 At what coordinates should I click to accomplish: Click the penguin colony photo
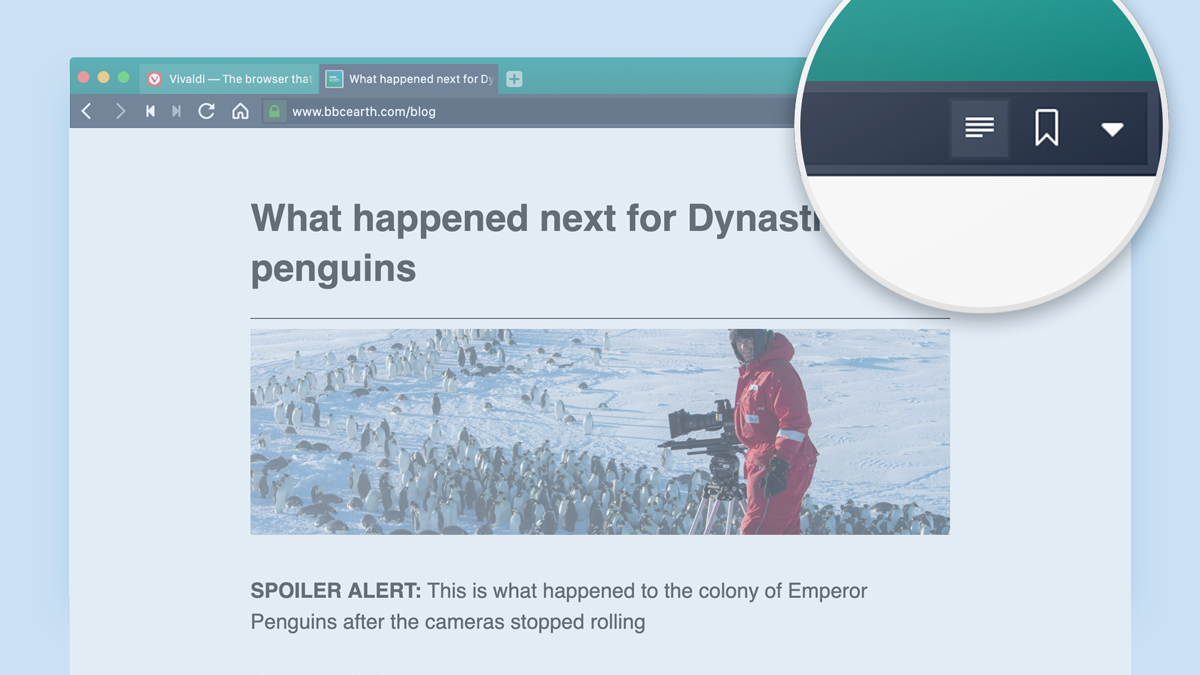point(600,432)
